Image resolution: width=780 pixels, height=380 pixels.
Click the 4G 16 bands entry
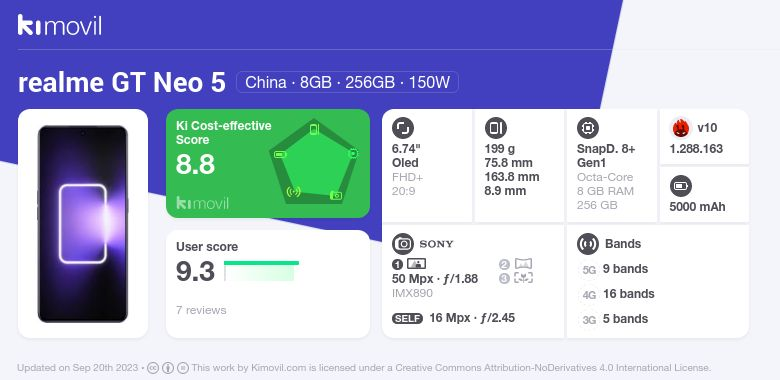tap(618, 294)
